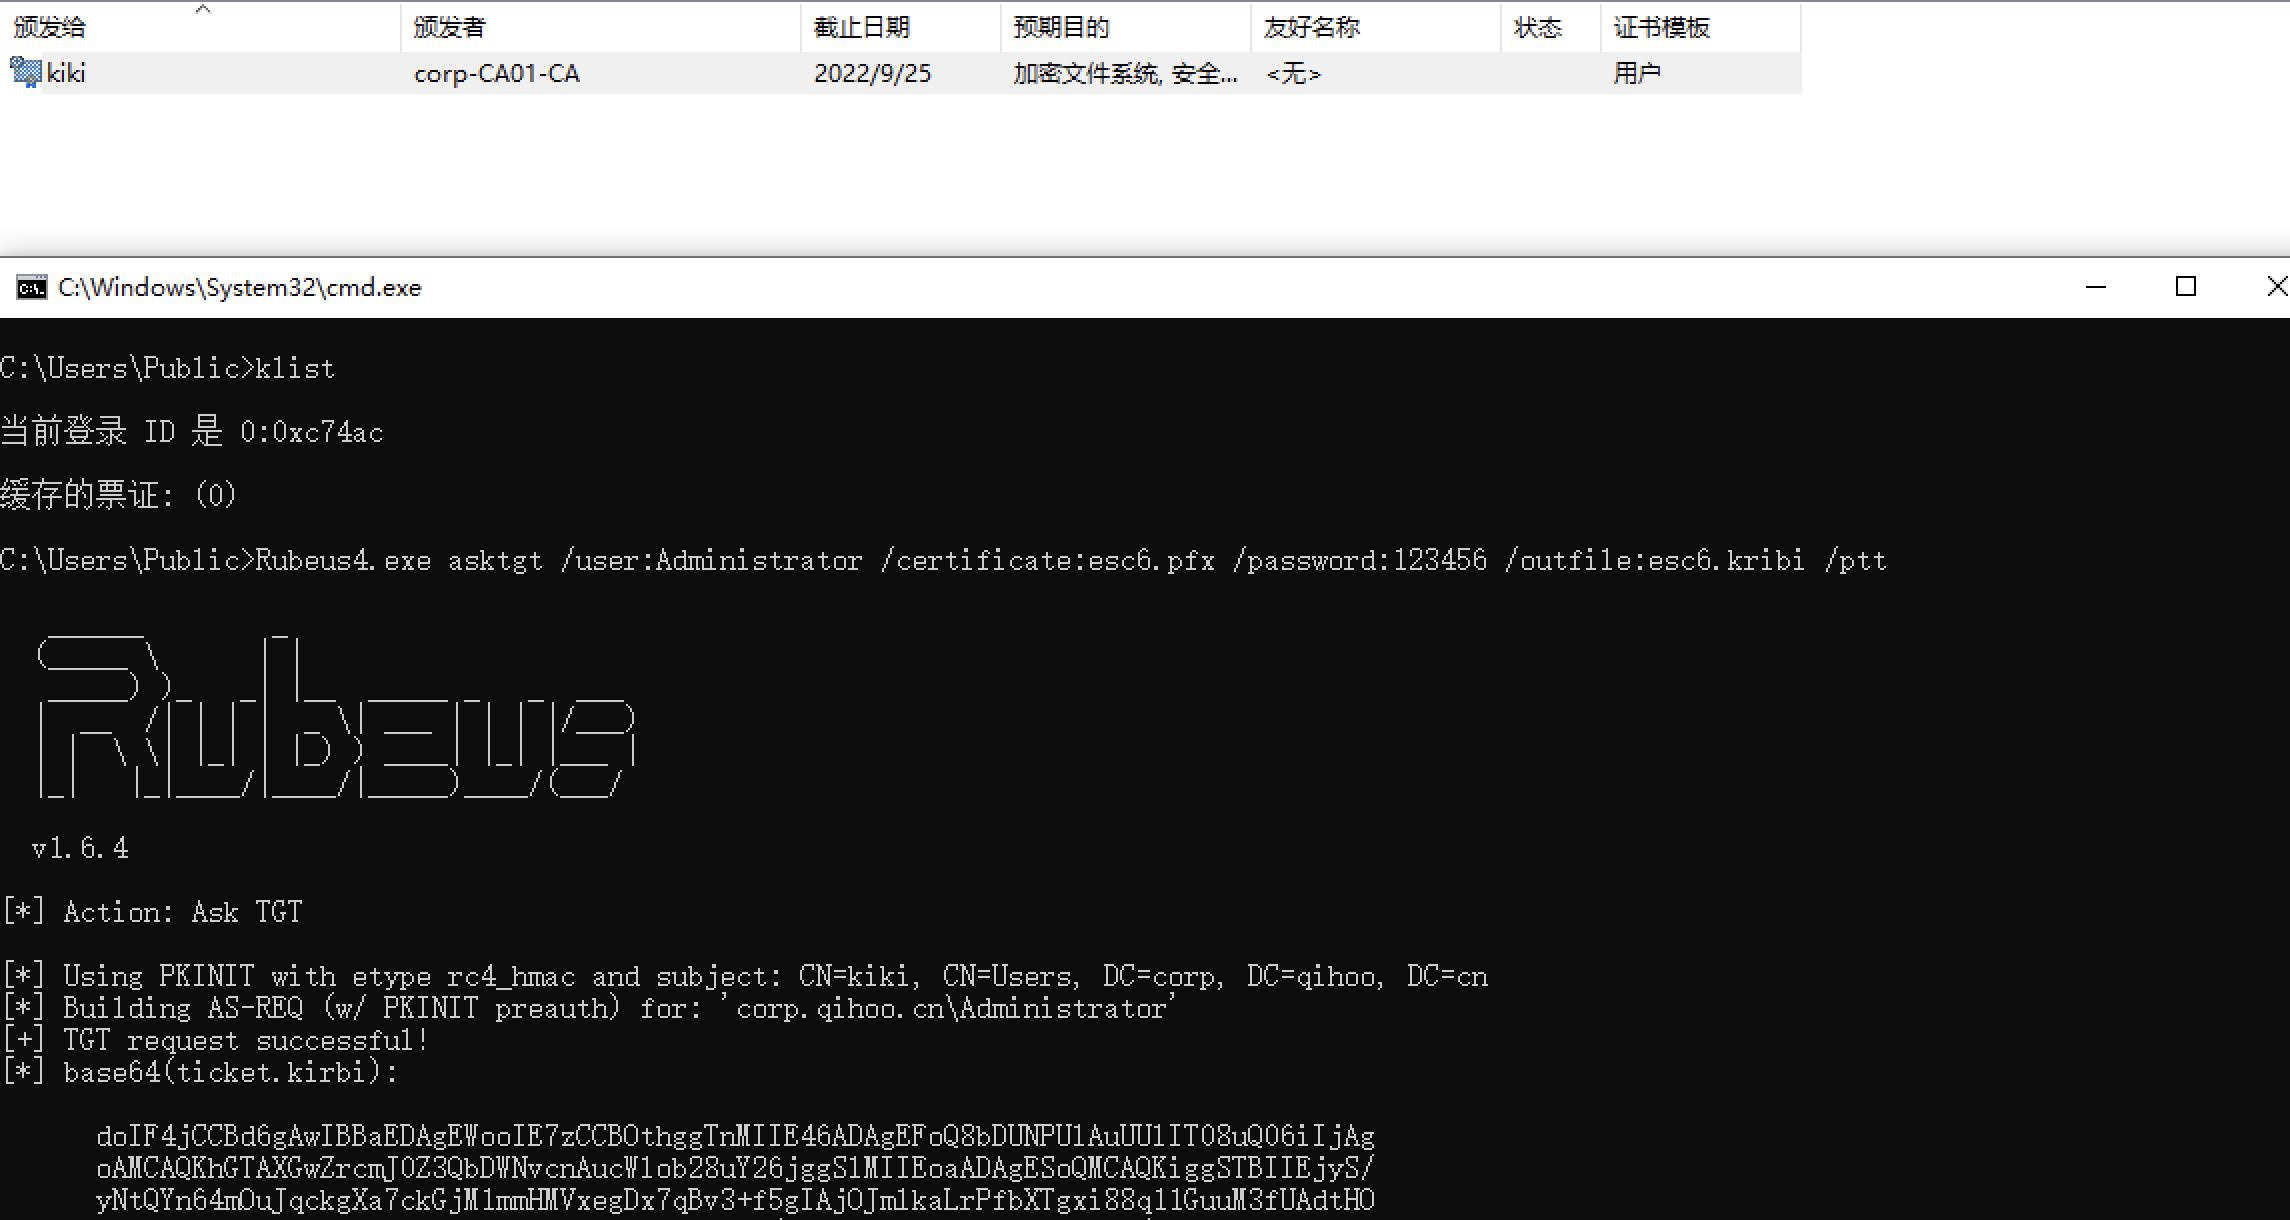Click the 状态 column header

pyautogui.click(x=1537, y=28)
